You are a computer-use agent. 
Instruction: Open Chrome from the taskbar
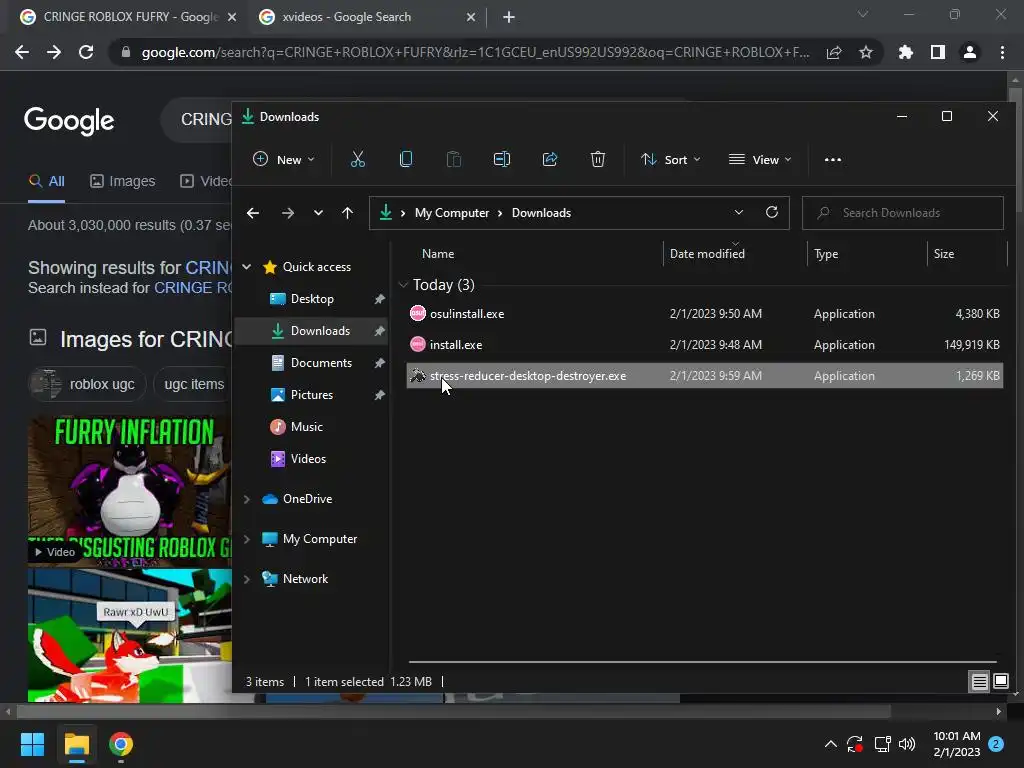point(121,744)
